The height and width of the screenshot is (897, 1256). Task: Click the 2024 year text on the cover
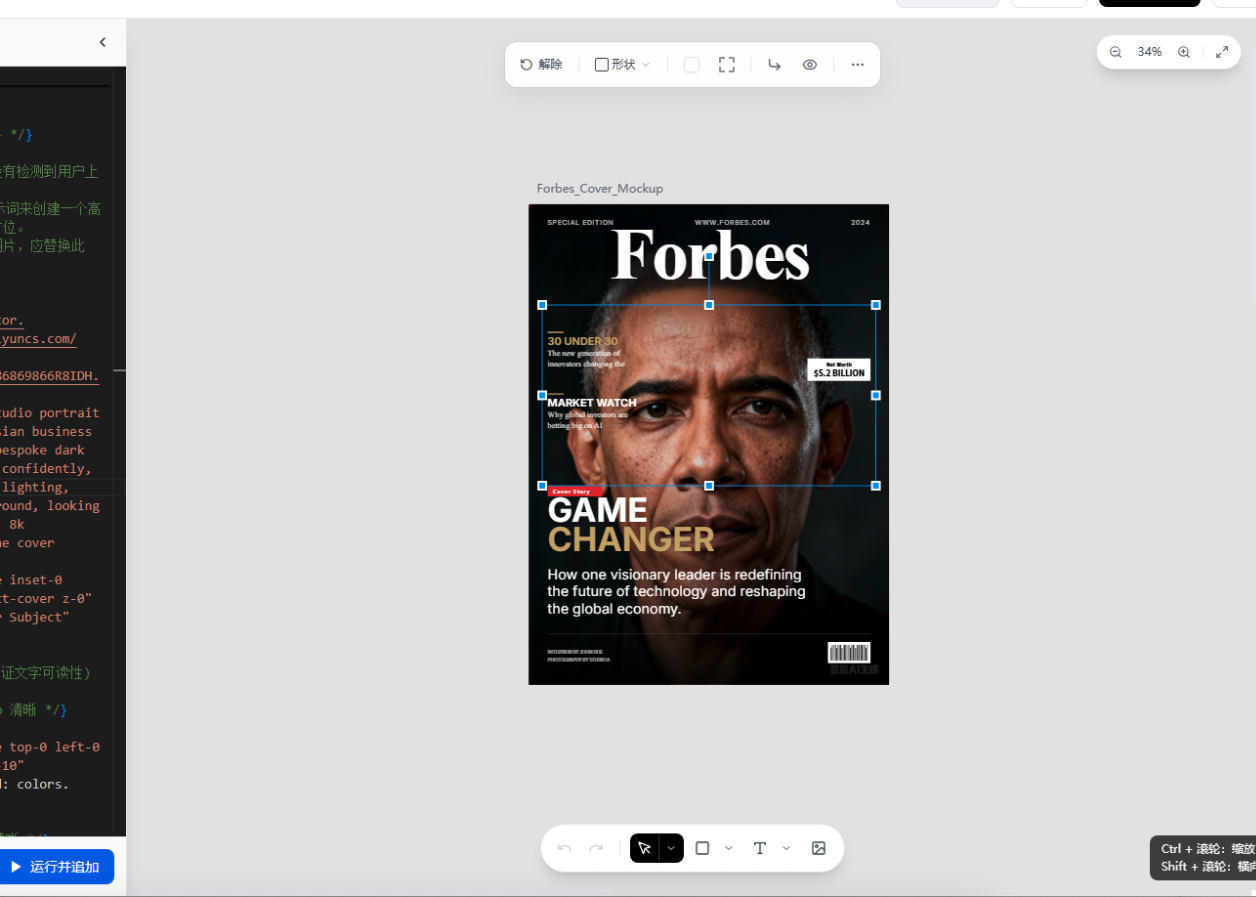click(860, 222)
